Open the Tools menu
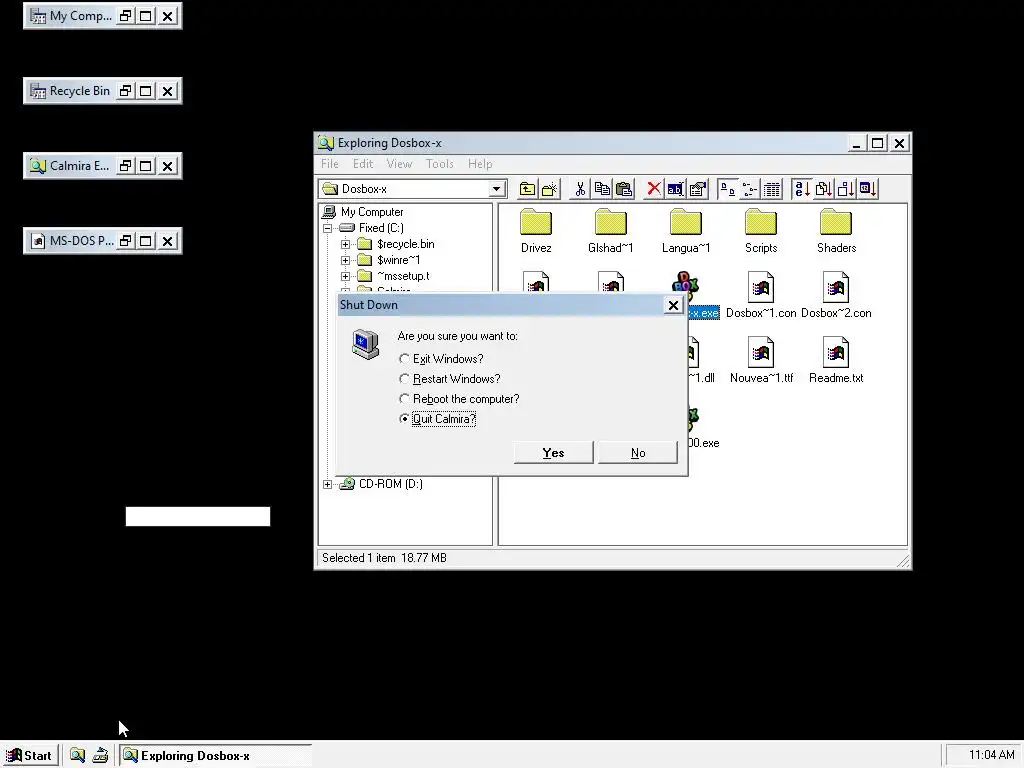Viewport: 1024px width, 768px height. tap(440, 164)
